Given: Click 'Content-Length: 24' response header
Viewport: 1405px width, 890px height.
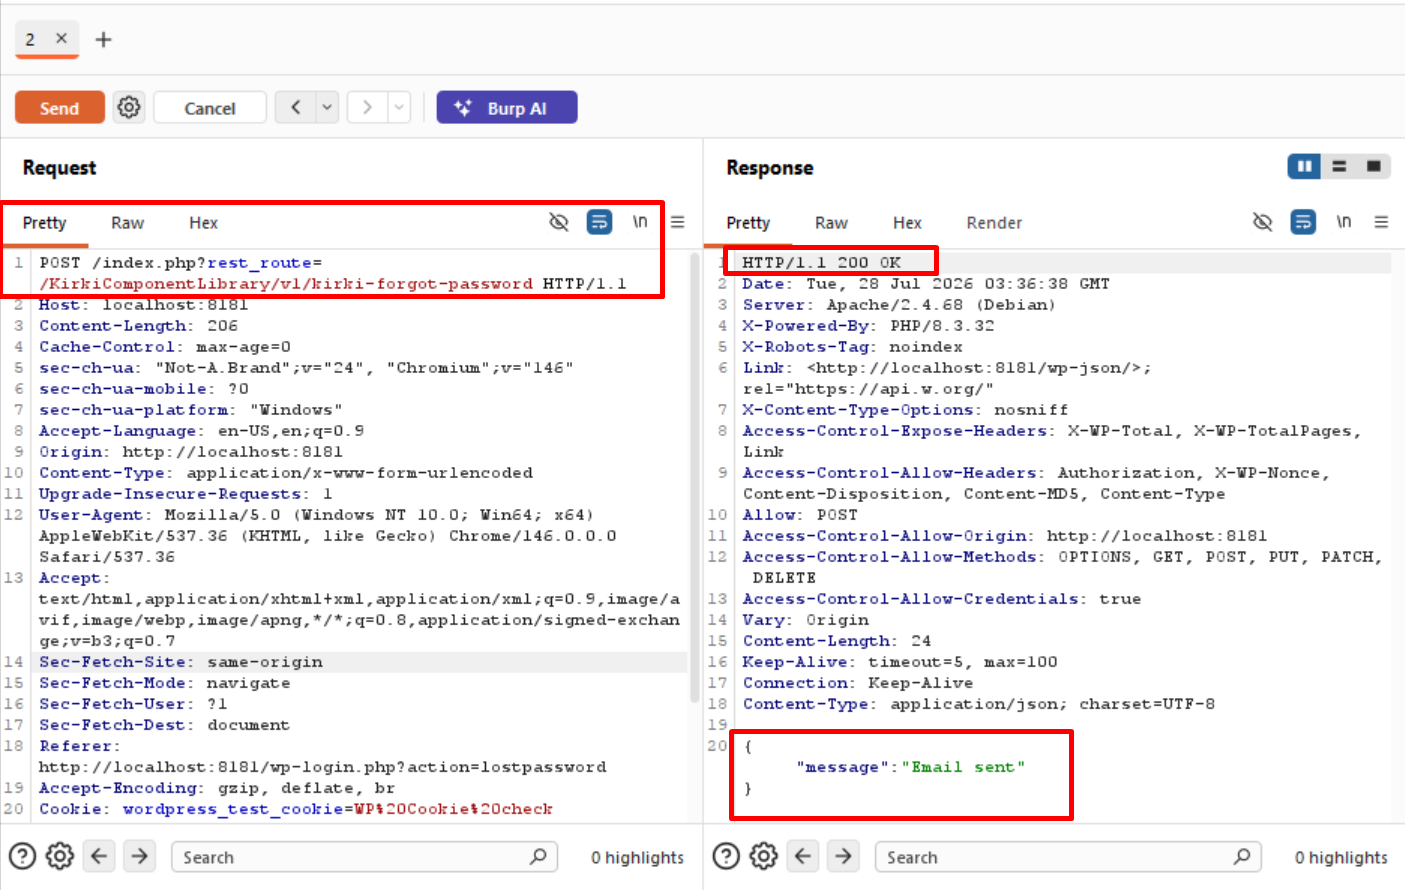Looking at the screenshot, I should click(836, 640).
